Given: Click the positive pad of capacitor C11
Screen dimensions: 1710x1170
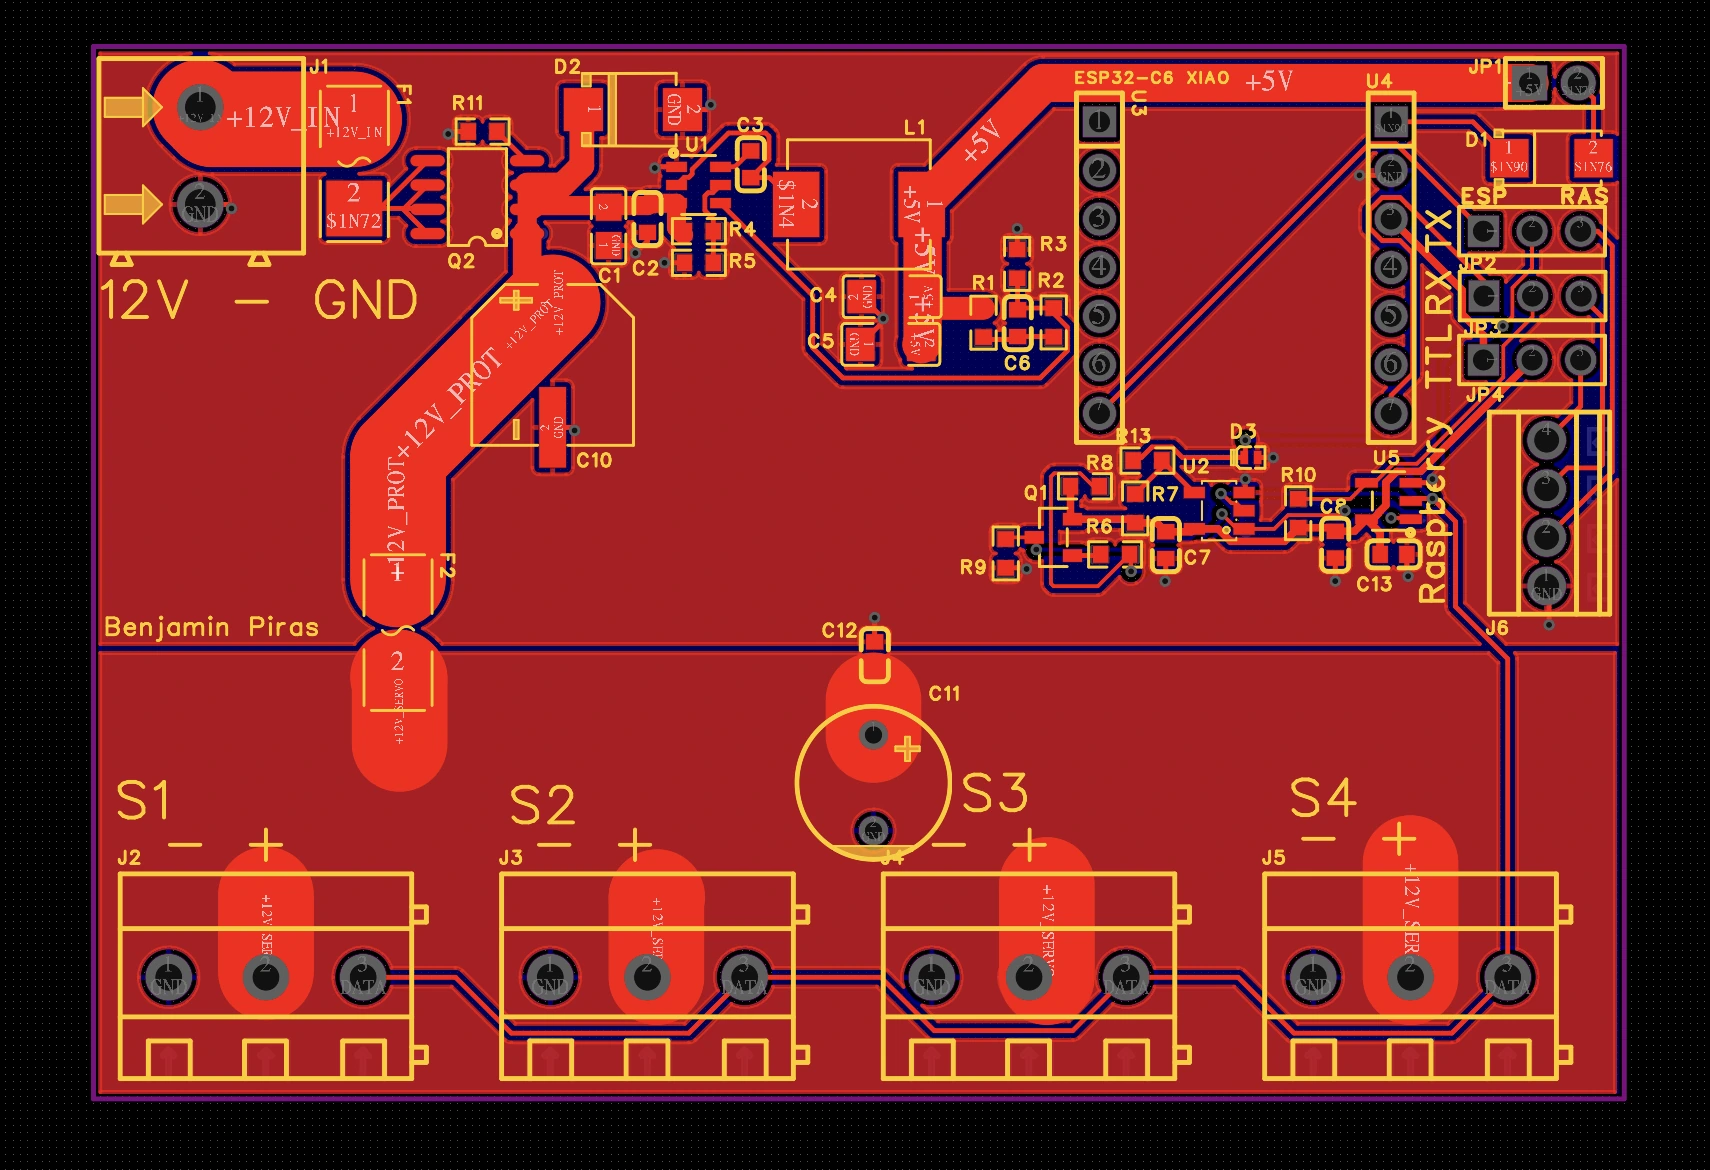Looking at the screenshot, I should [x=873, y=736].
